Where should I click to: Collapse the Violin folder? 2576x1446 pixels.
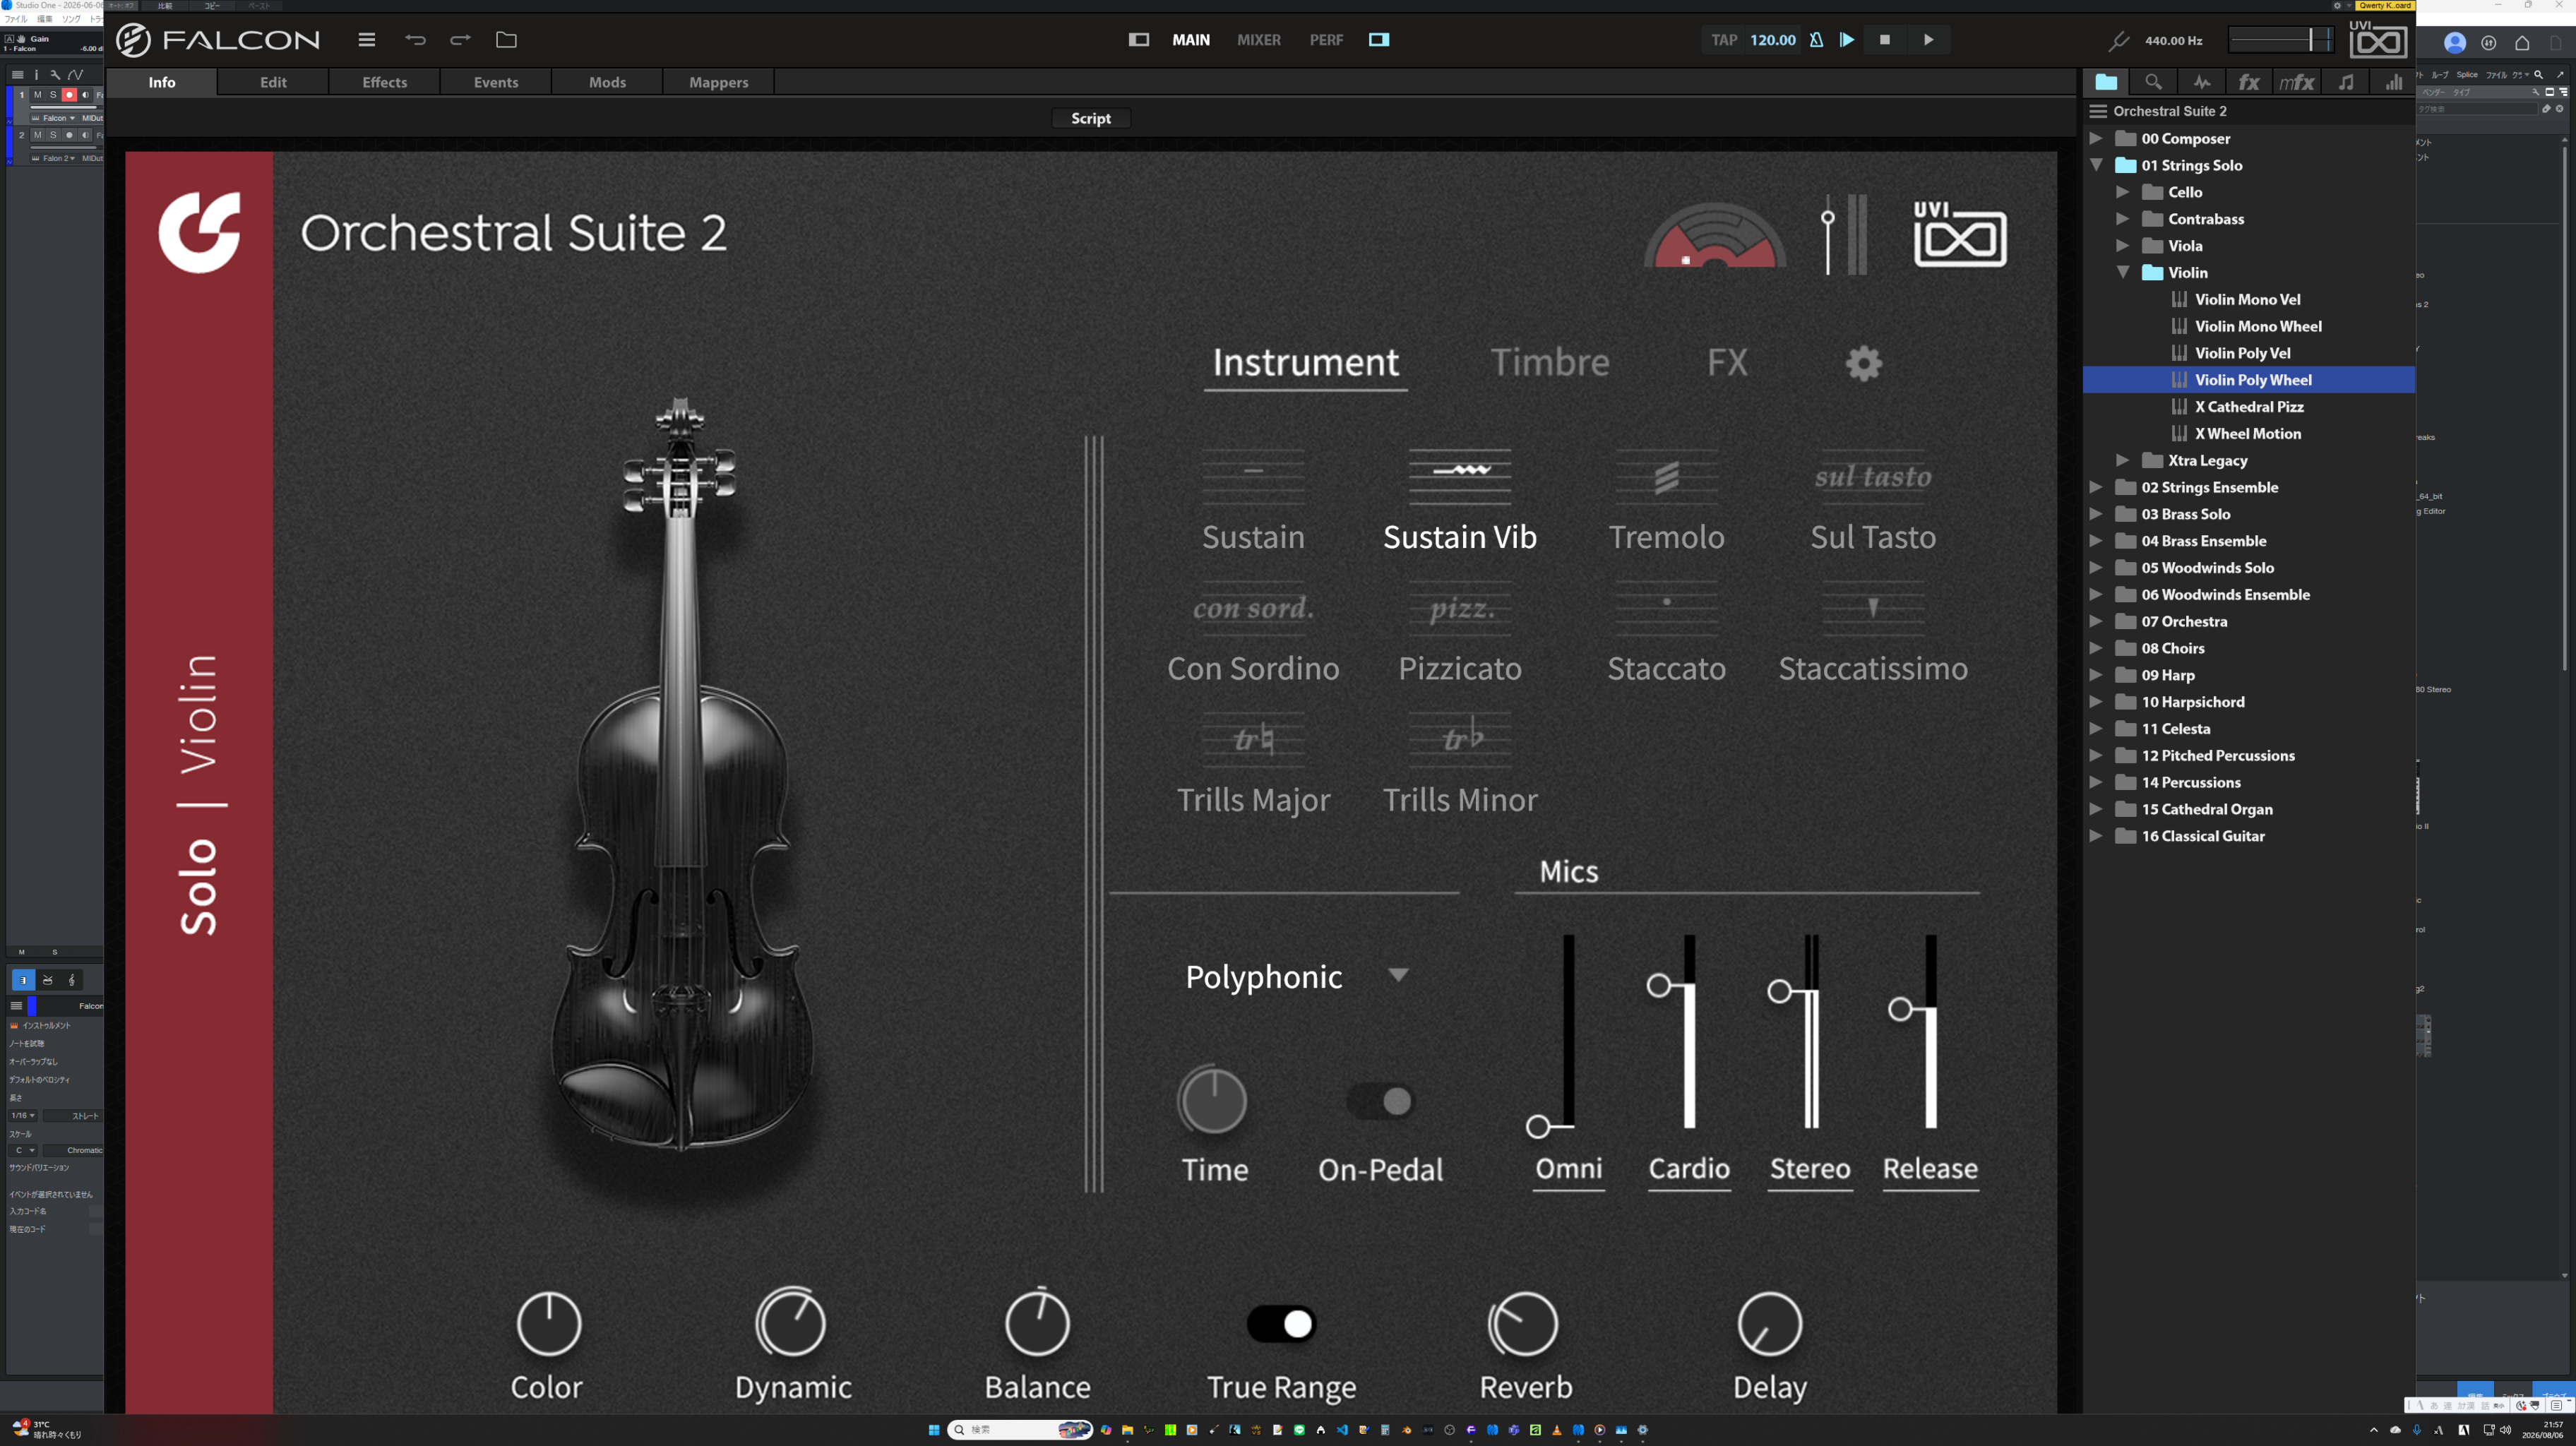click(2123, 272)
